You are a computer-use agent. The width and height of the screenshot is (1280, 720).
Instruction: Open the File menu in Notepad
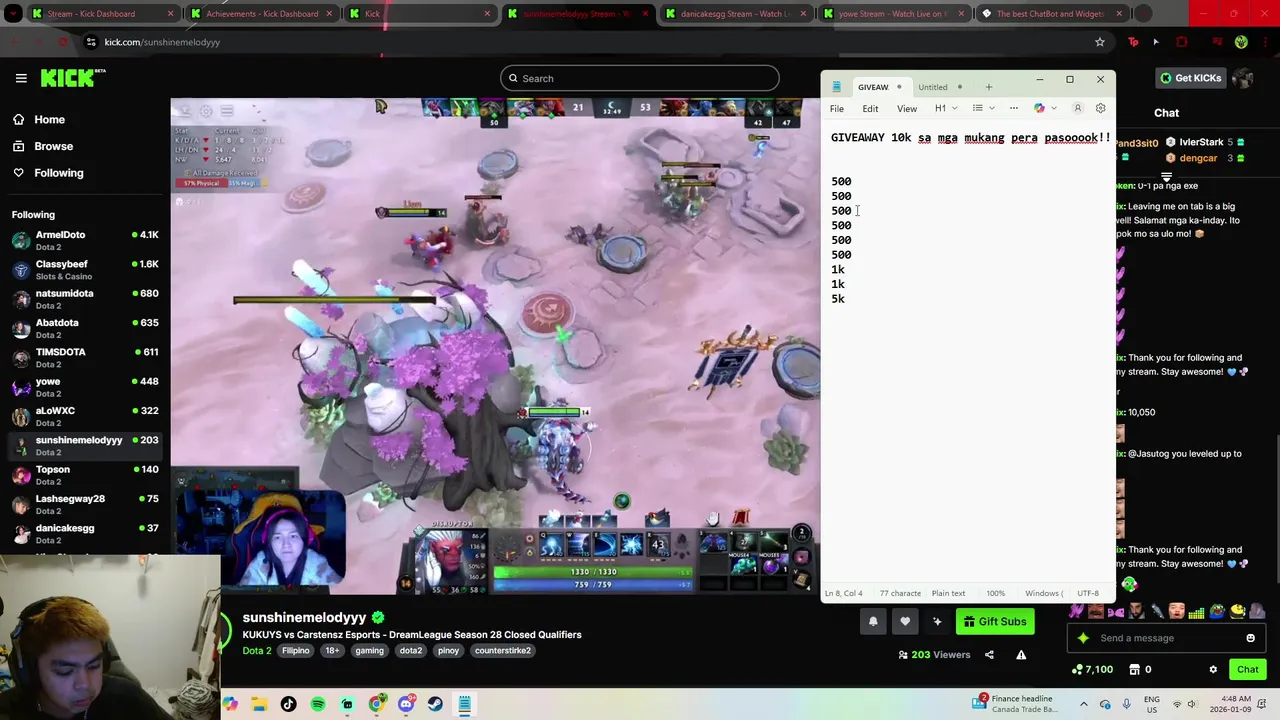click(836, 108)
